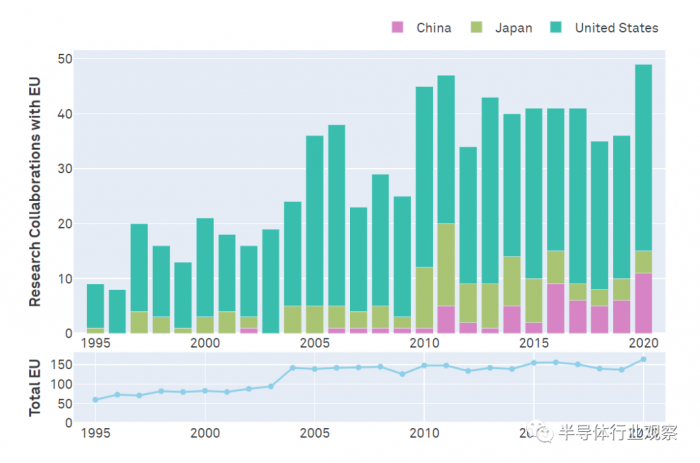Screen dimensions: 700x463
Task: Click the China pink legend swatch
Action: tap(398, 28)
